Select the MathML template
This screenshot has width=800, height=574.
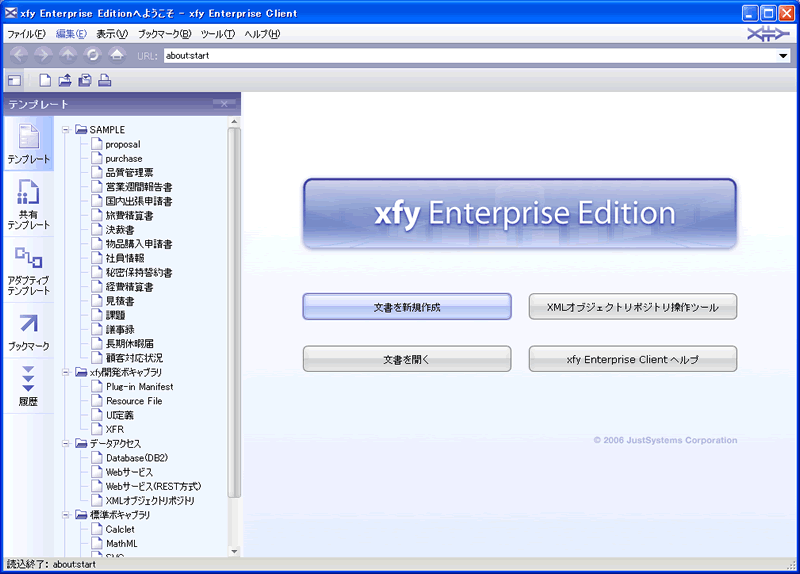point(121,544)
